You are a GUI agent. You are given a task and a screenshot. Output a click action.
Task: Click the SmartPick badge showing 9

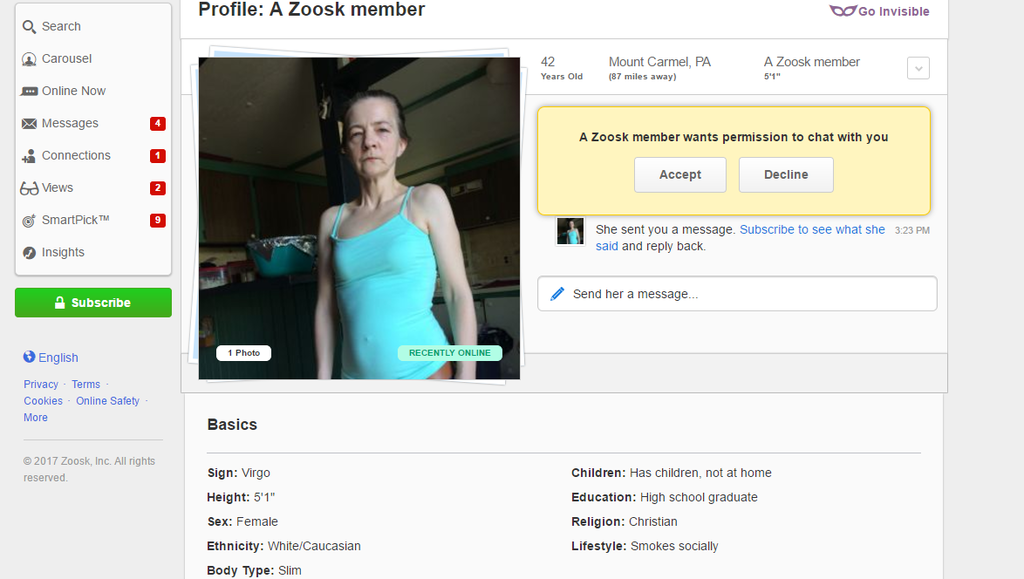157,220
